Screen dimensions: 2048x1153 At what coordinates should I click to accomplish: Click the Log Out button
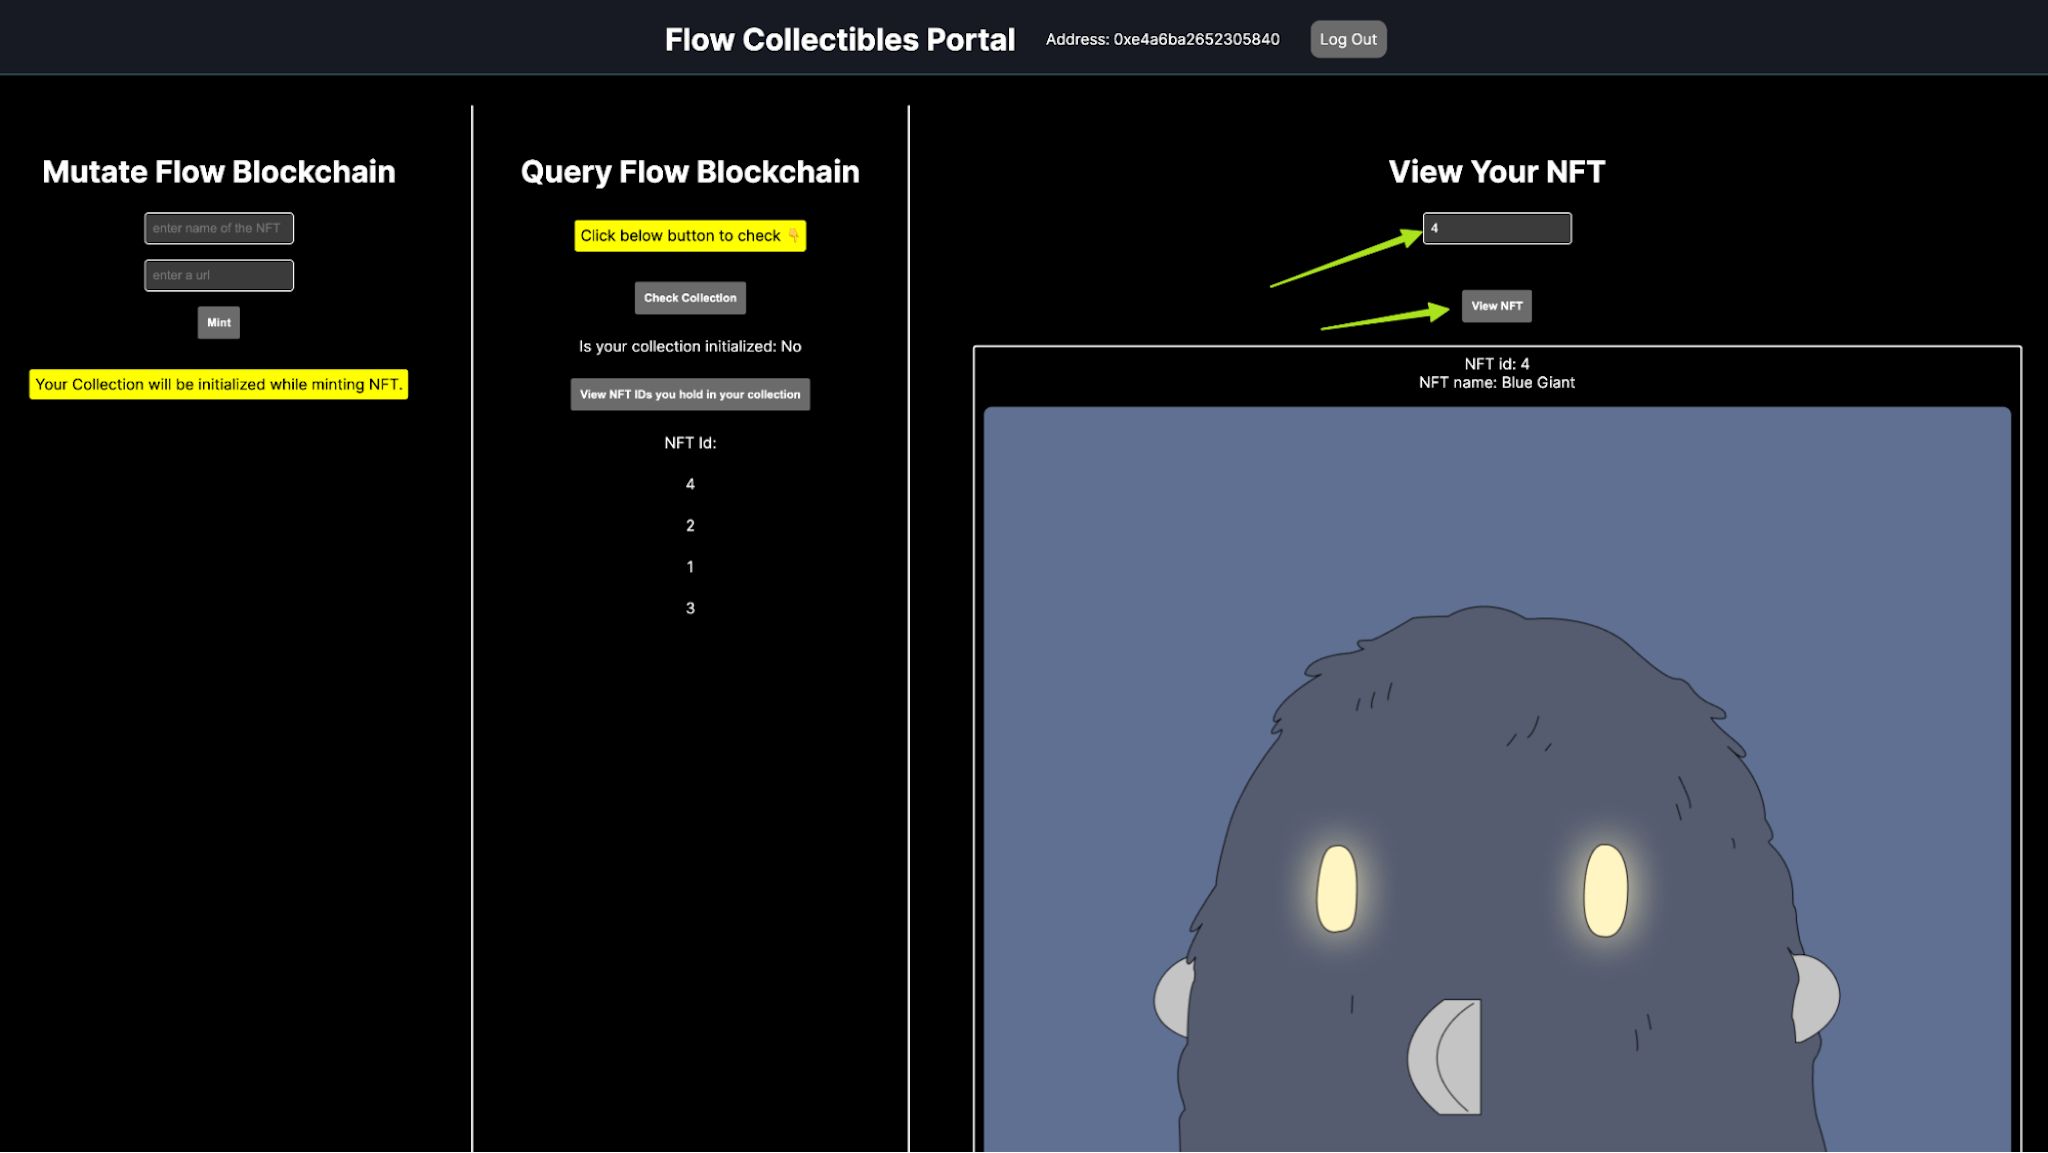tap(1348, 39)
